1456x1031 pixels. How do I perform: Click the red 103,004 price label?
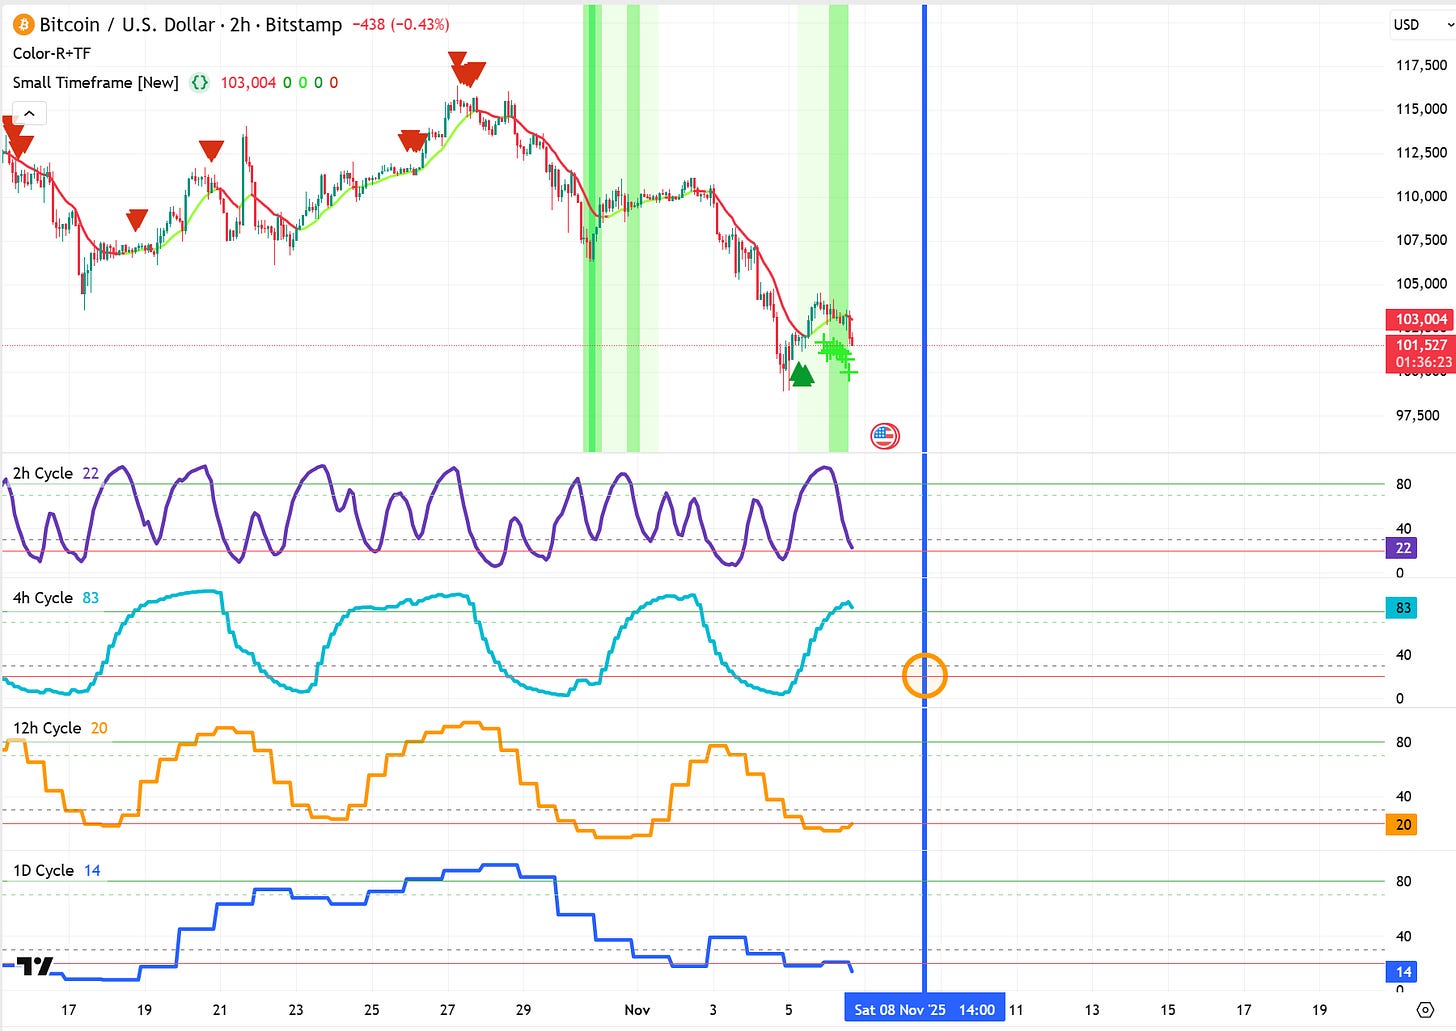[x=1420, y=320]
